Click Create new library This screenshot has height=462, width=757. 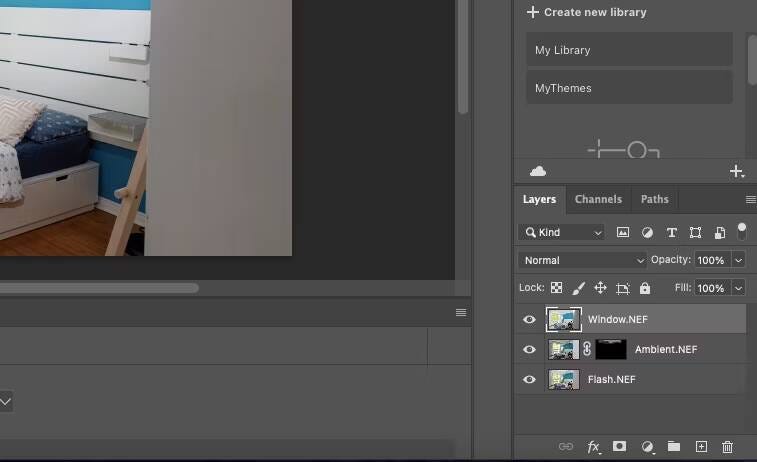[x=587, y=12]
